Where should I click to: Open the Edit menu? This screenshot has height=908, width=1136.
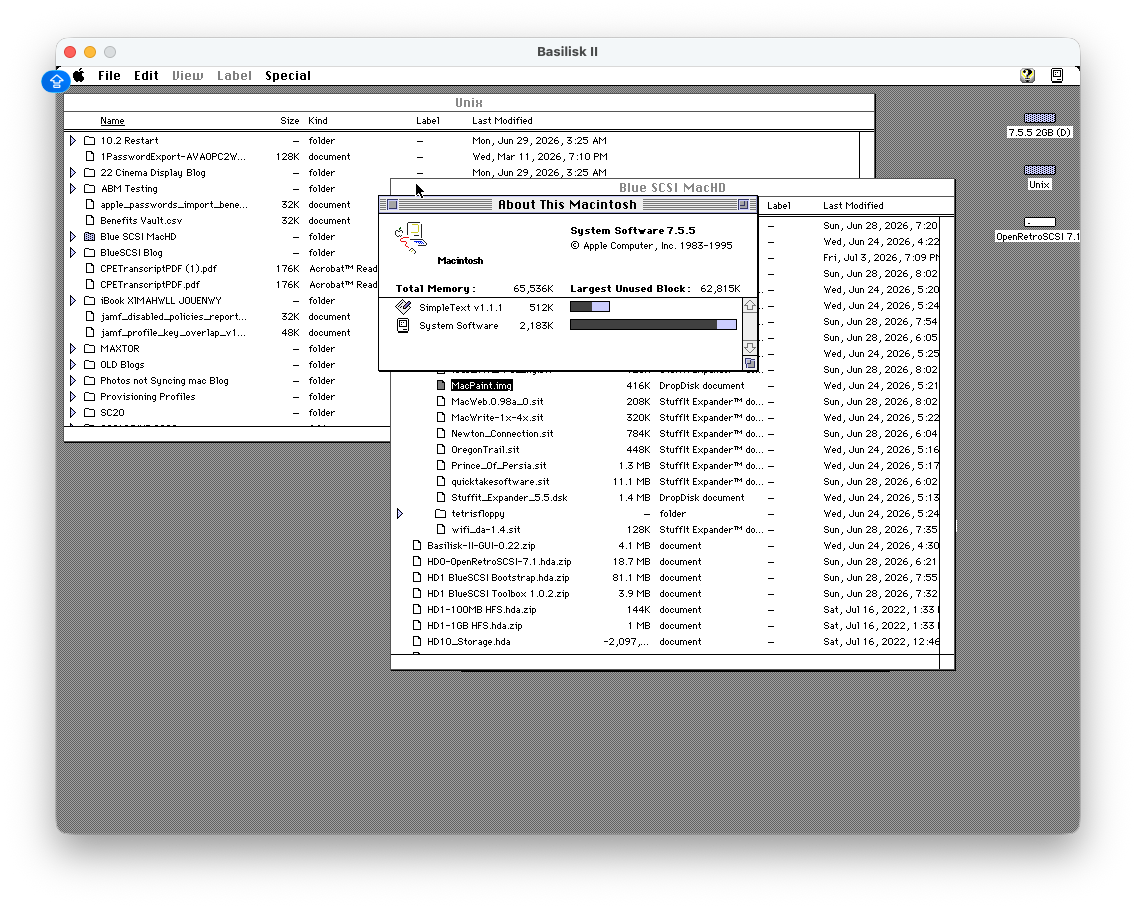146,75
